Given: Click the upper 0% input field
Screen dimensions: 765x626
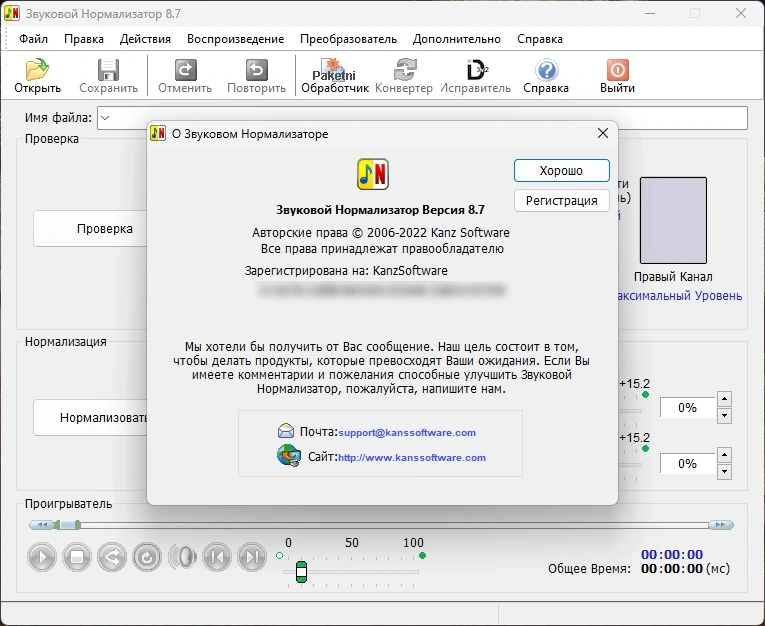Looking at the screenshot, I should coord(687,407).
